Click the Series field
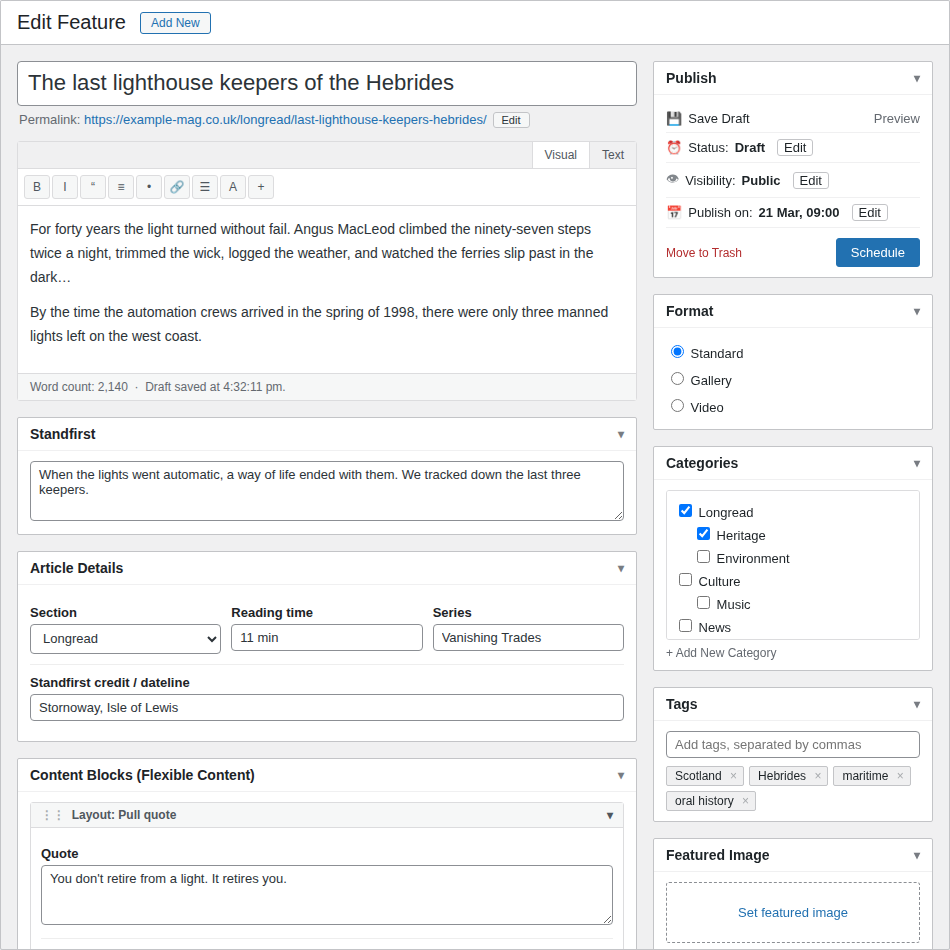The image size is (950, 950). coord(528,638)
